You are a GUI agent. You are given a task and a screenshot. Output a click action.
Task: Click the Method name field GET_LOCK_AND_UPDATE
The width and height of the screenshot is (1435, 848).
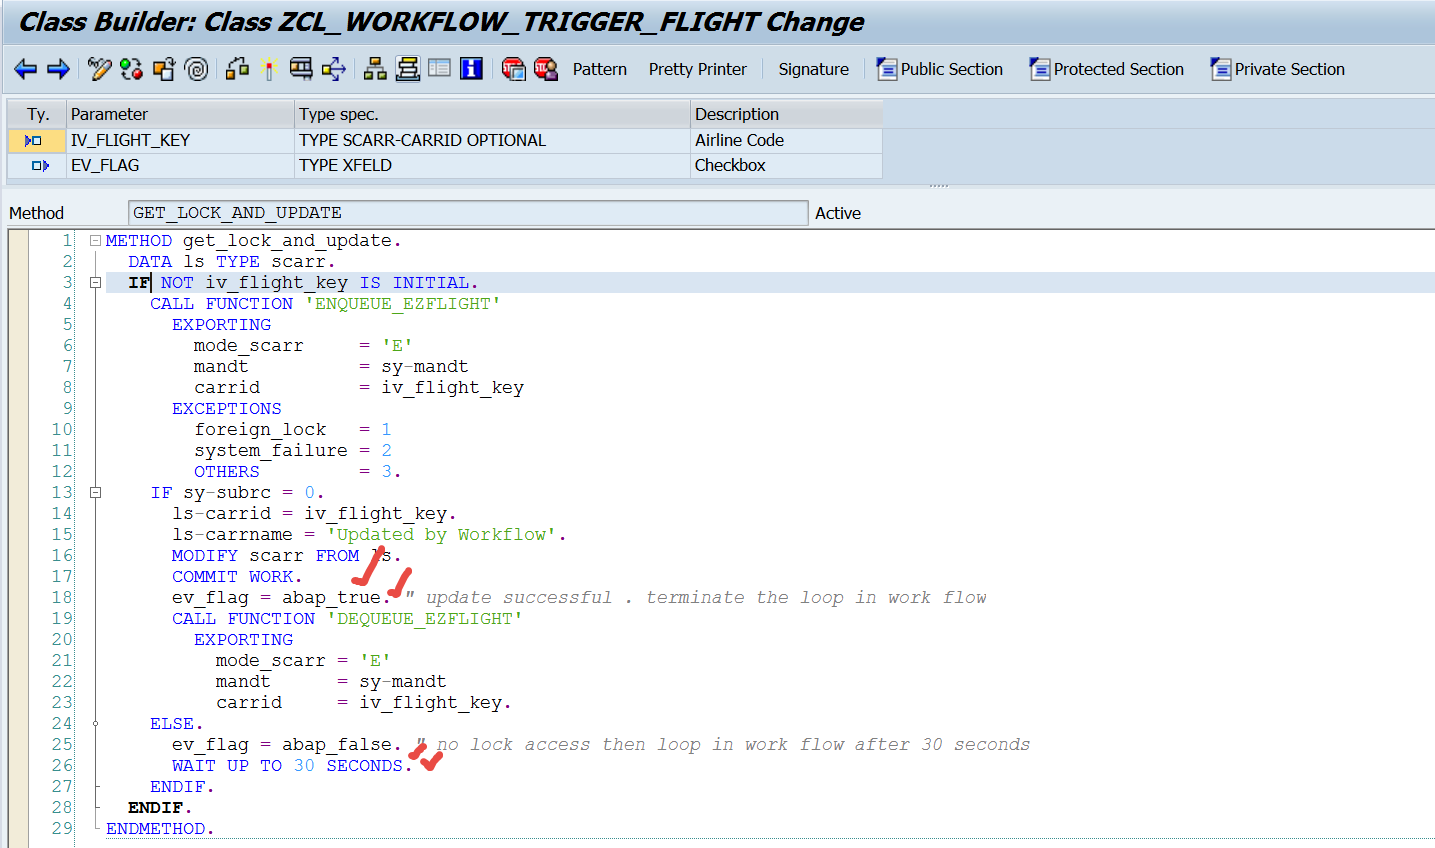pyautogui.click(x=467, y=213)
